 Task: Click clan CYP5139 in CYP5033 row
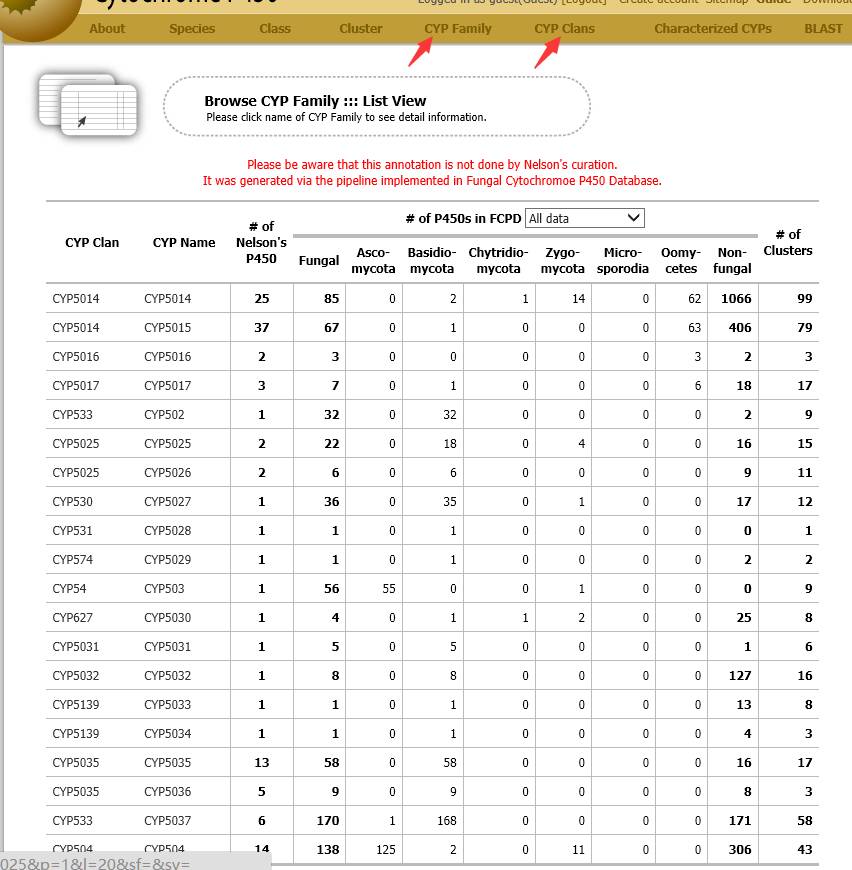75,705
